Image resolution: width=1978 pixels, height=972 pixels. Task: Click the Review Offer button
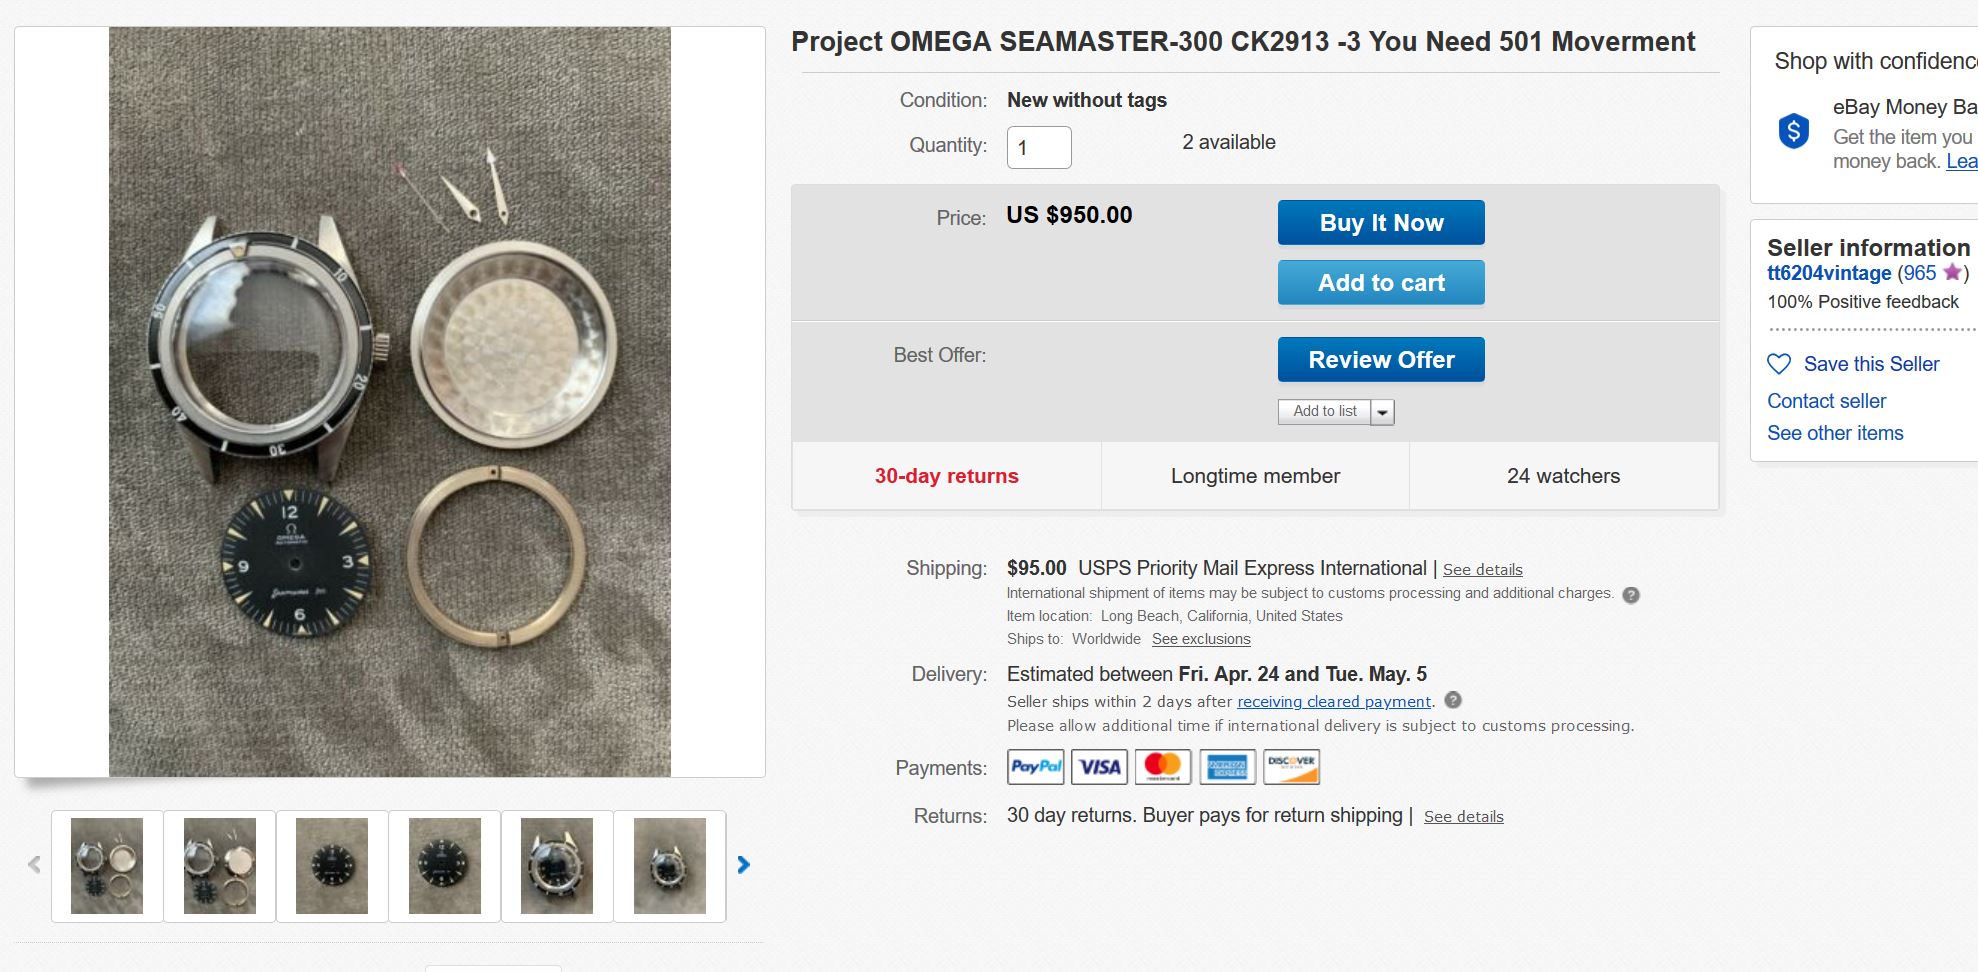[x=1380, y=360]
